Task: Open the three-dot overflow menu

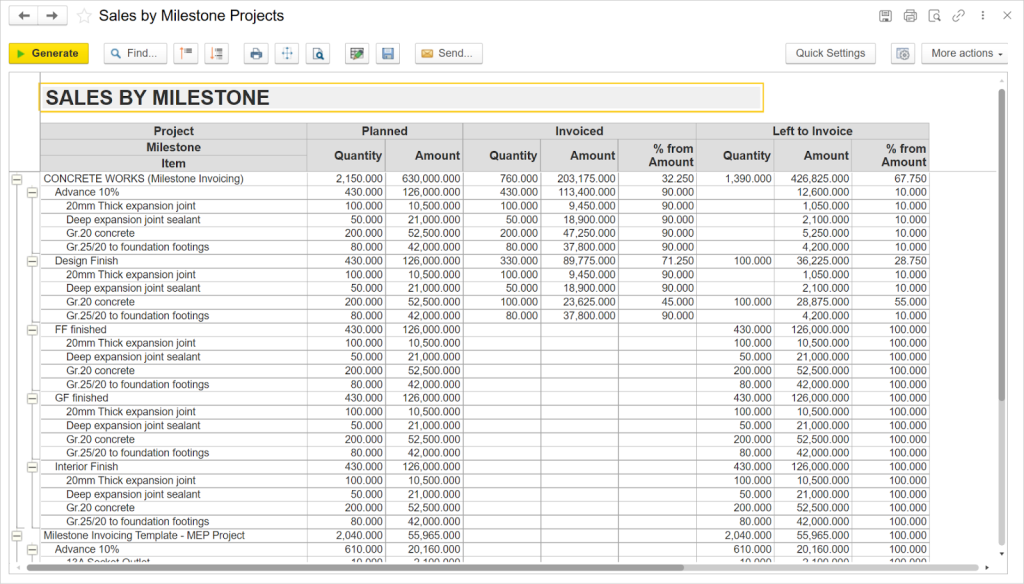Action: click(983, 15)
